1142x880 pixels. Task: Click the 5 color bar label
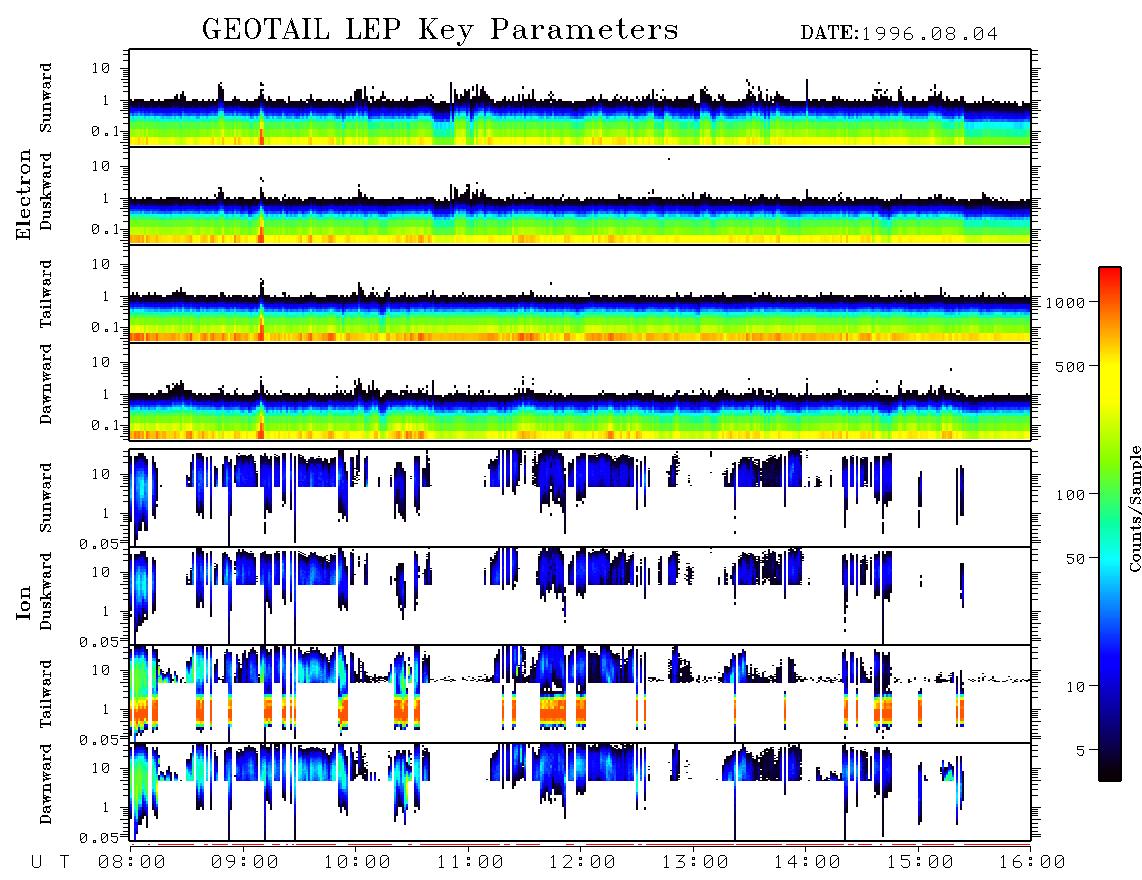[x=1081, y=751]
